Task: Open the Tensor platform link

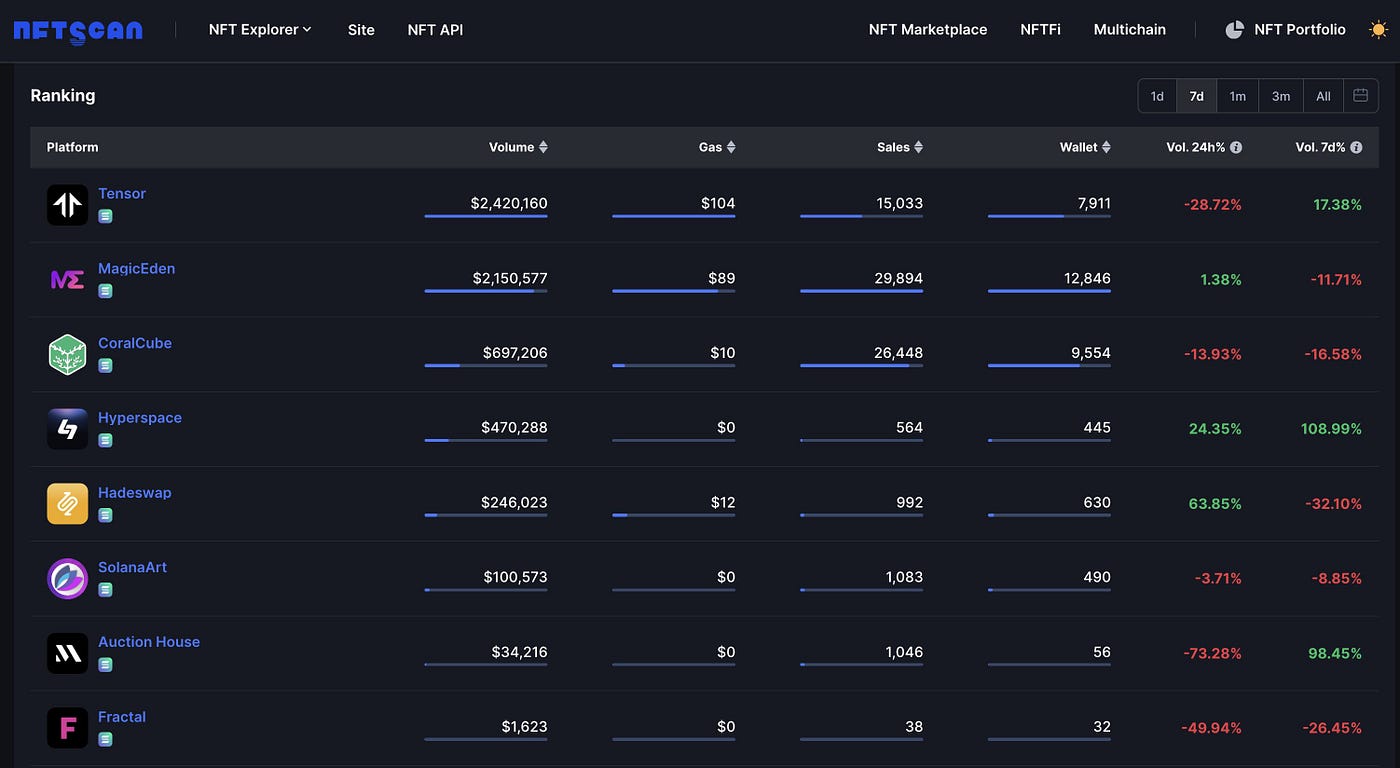Action: point(122,193)
